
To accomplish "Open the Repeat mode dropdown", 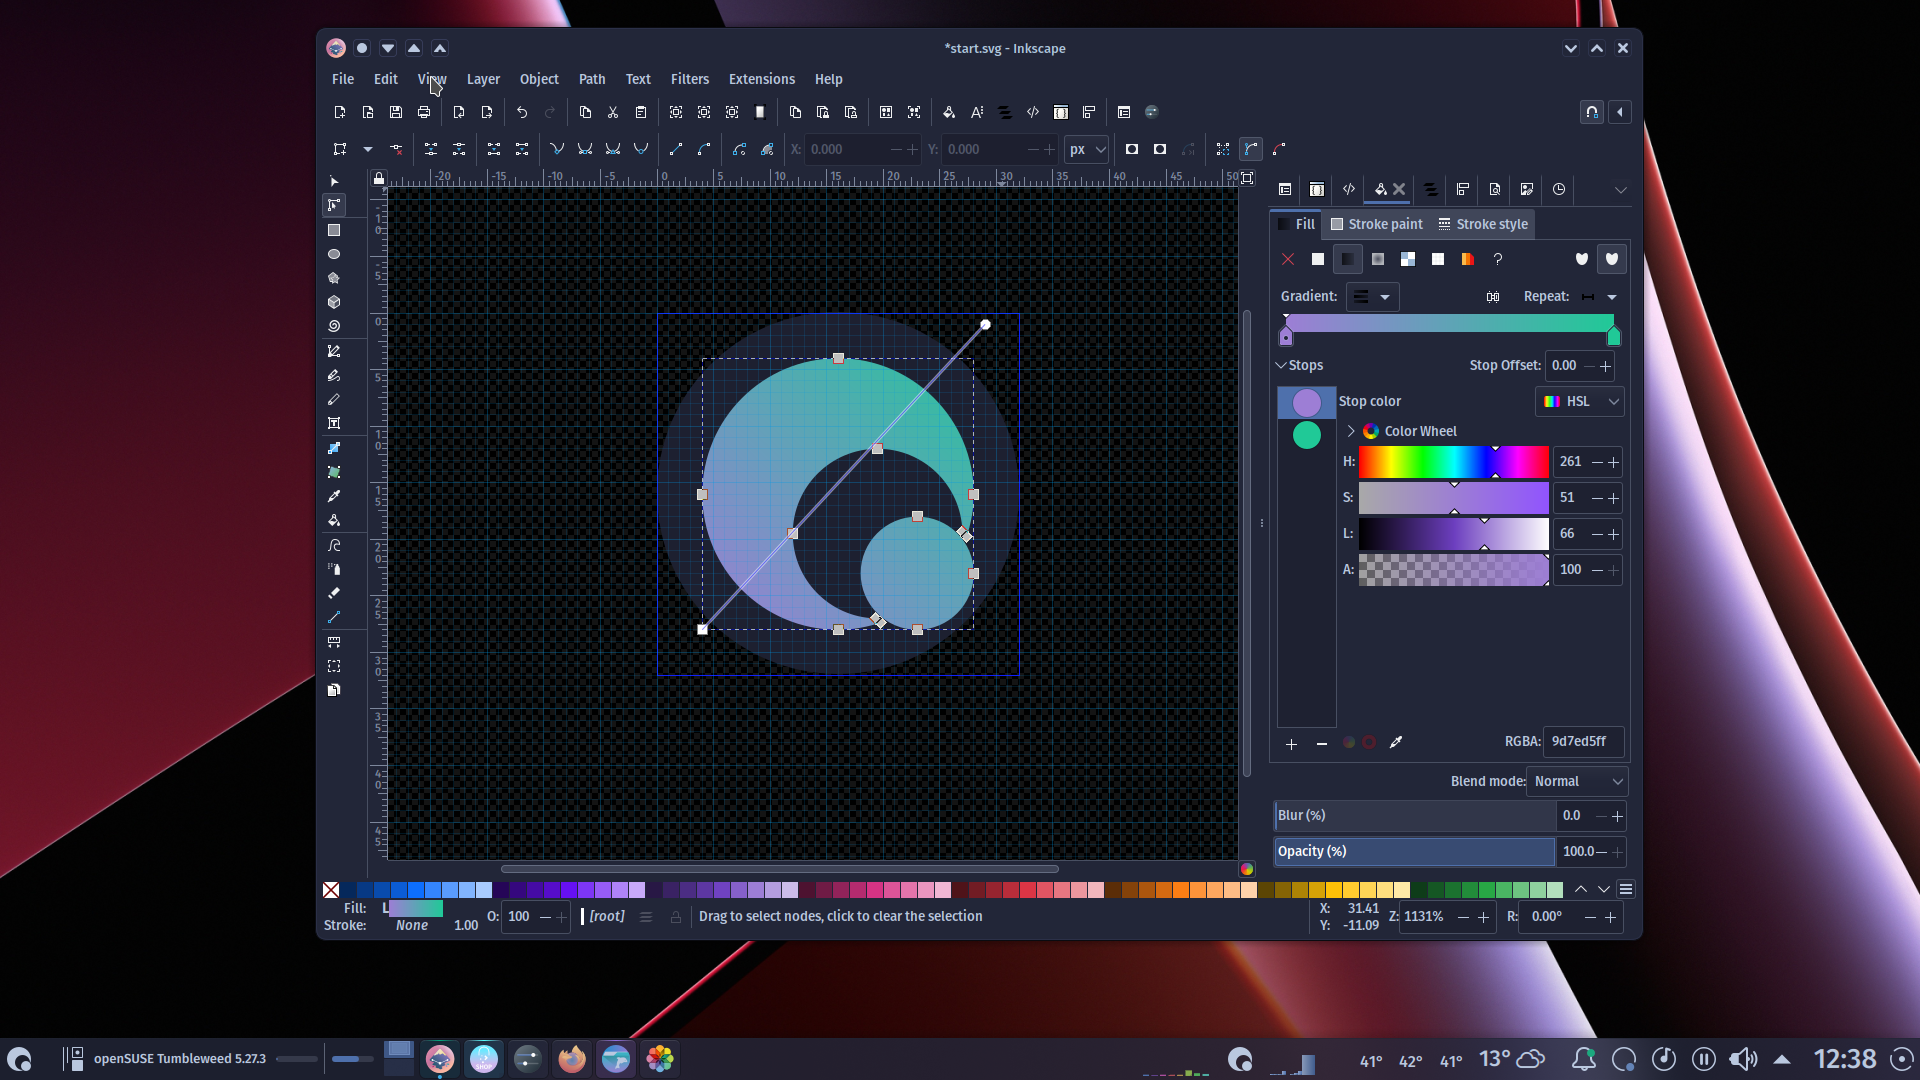I will (1599, 297).
